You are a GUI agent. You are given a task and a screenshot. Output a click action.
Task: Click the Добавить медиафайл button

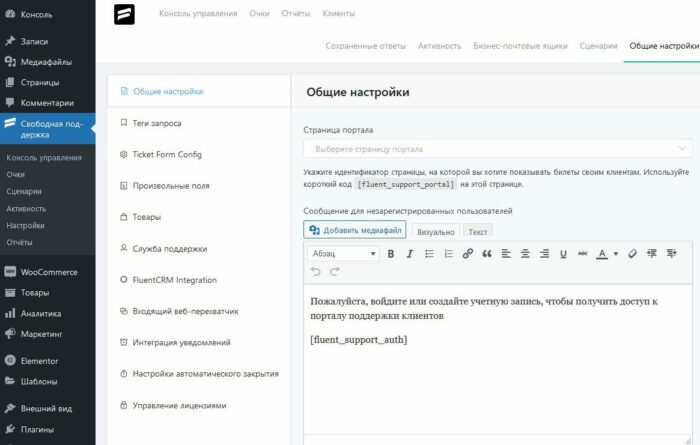(x=354, y=230)
